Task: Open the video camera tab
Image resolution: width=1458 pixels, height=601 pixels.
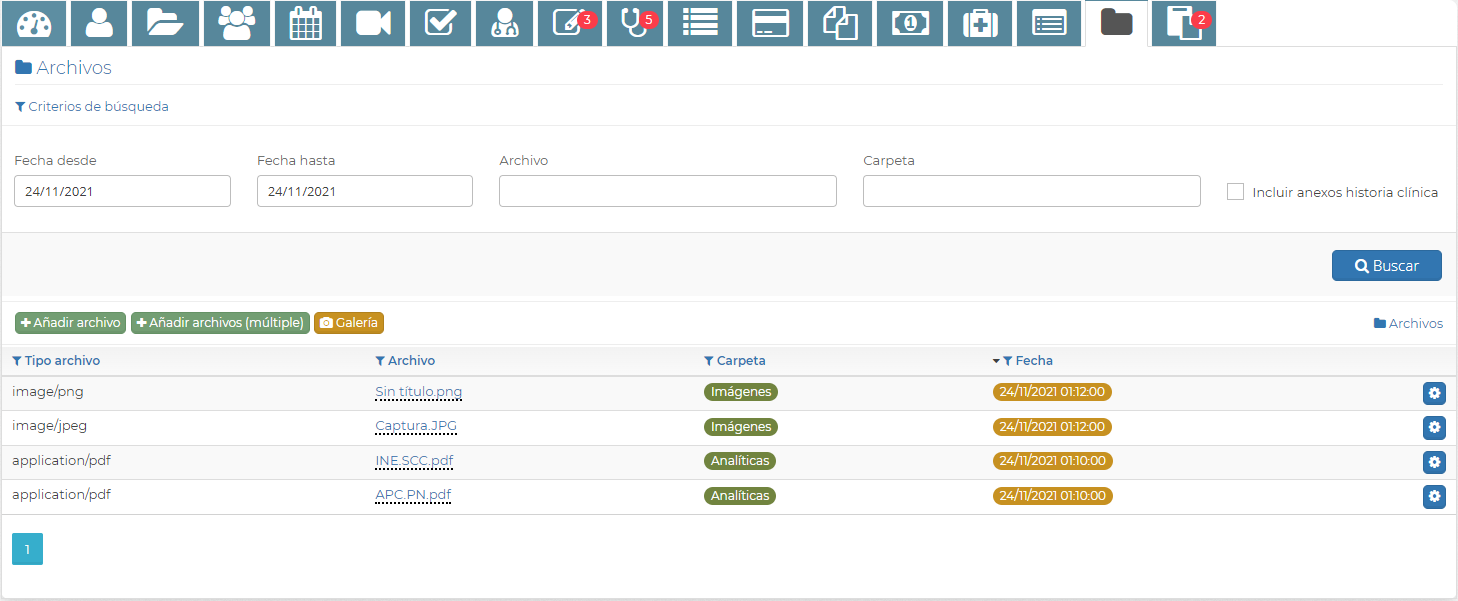Action: [372, 24]
